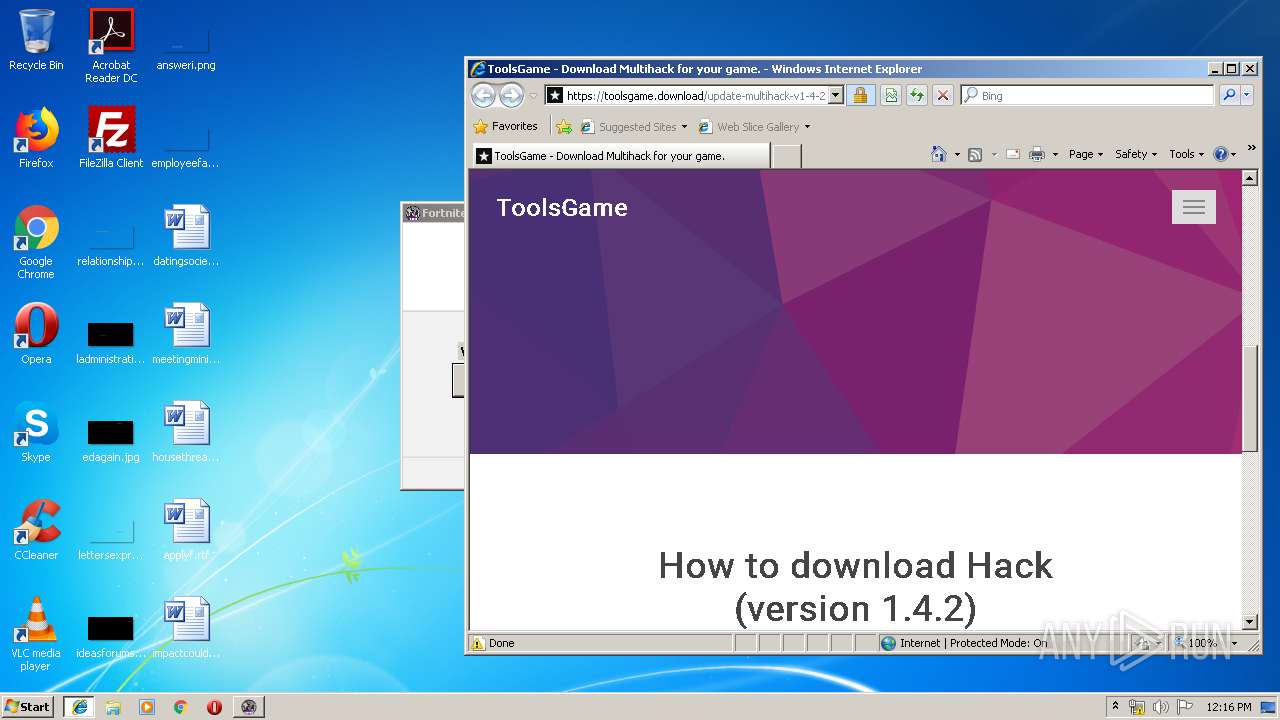The image size is (1280, 720).
Task: Select the Skype desktop shortcut
Action: tap(36, 432)
